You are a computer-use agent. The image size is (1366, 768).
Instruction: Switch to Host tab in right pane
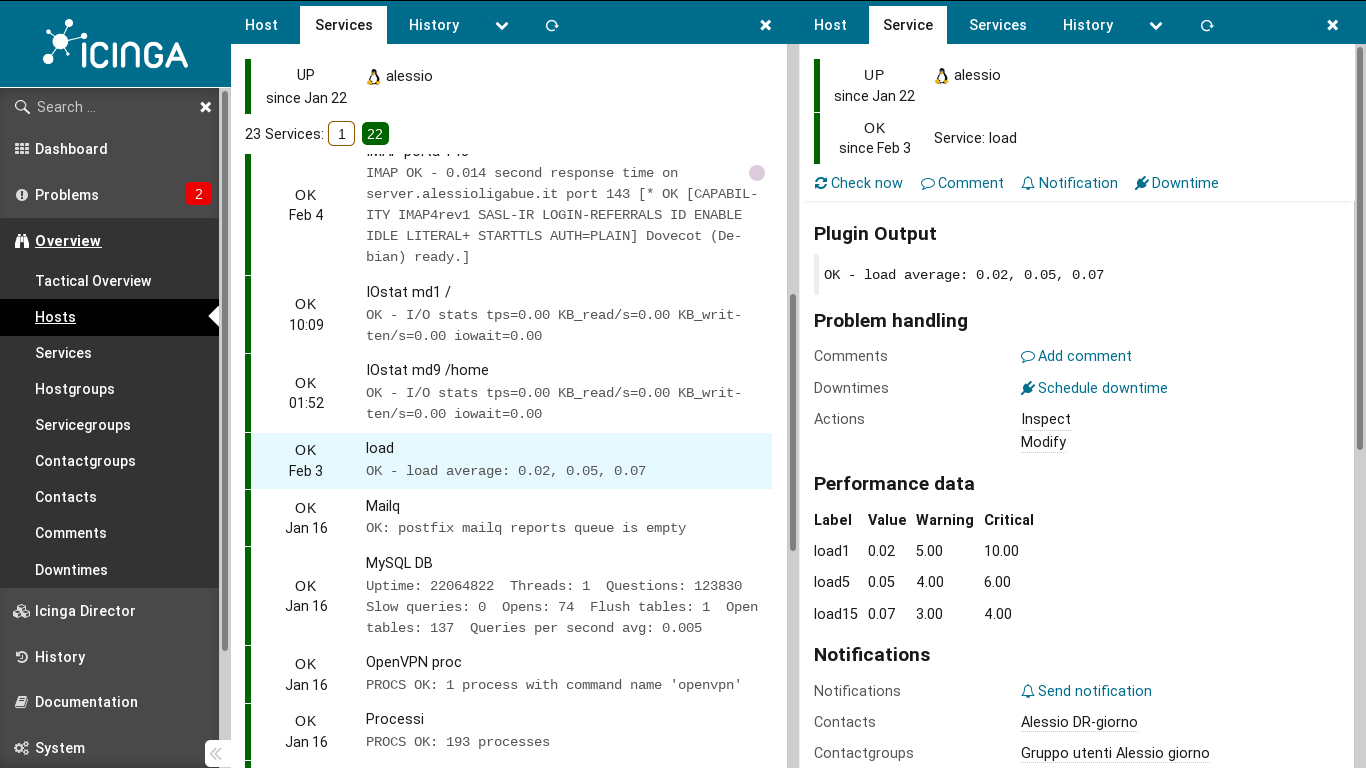point(830,25)
